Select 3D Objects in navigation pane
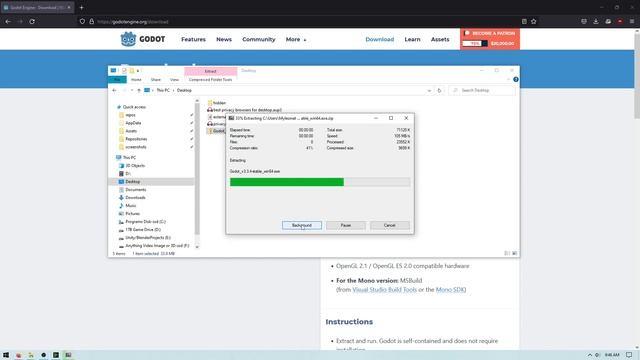 (135, 166)
